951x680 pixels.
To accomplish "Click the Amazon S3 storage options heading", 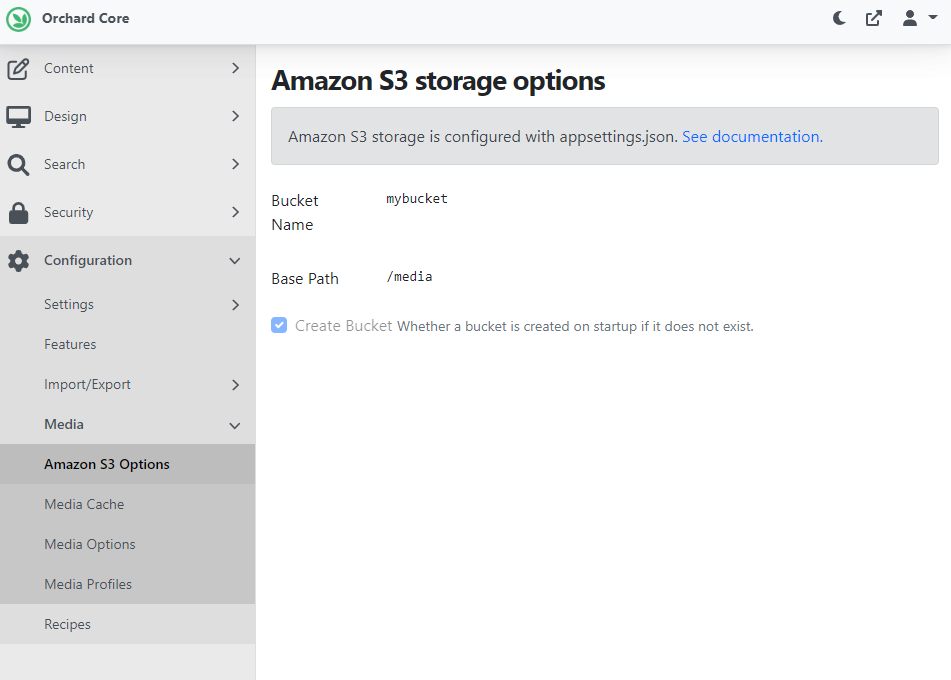I will [438, 81].
